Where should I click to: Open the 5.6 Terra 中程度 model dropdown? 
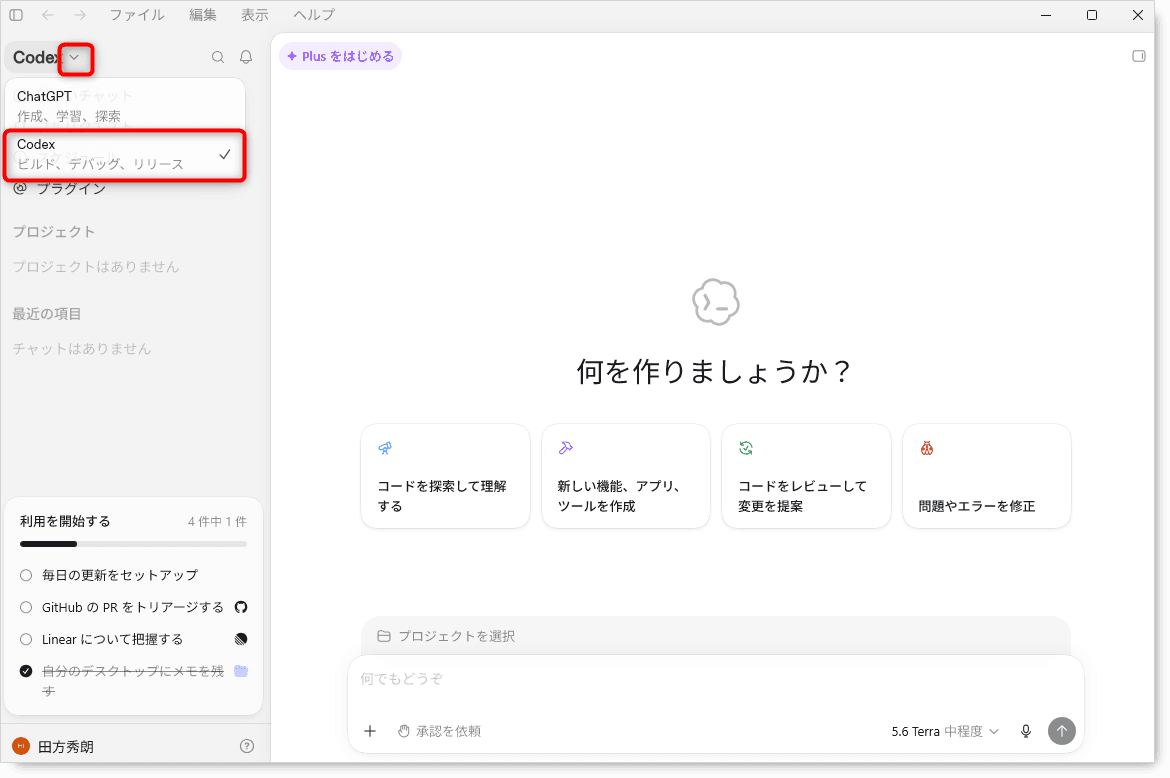click(945, 731)
